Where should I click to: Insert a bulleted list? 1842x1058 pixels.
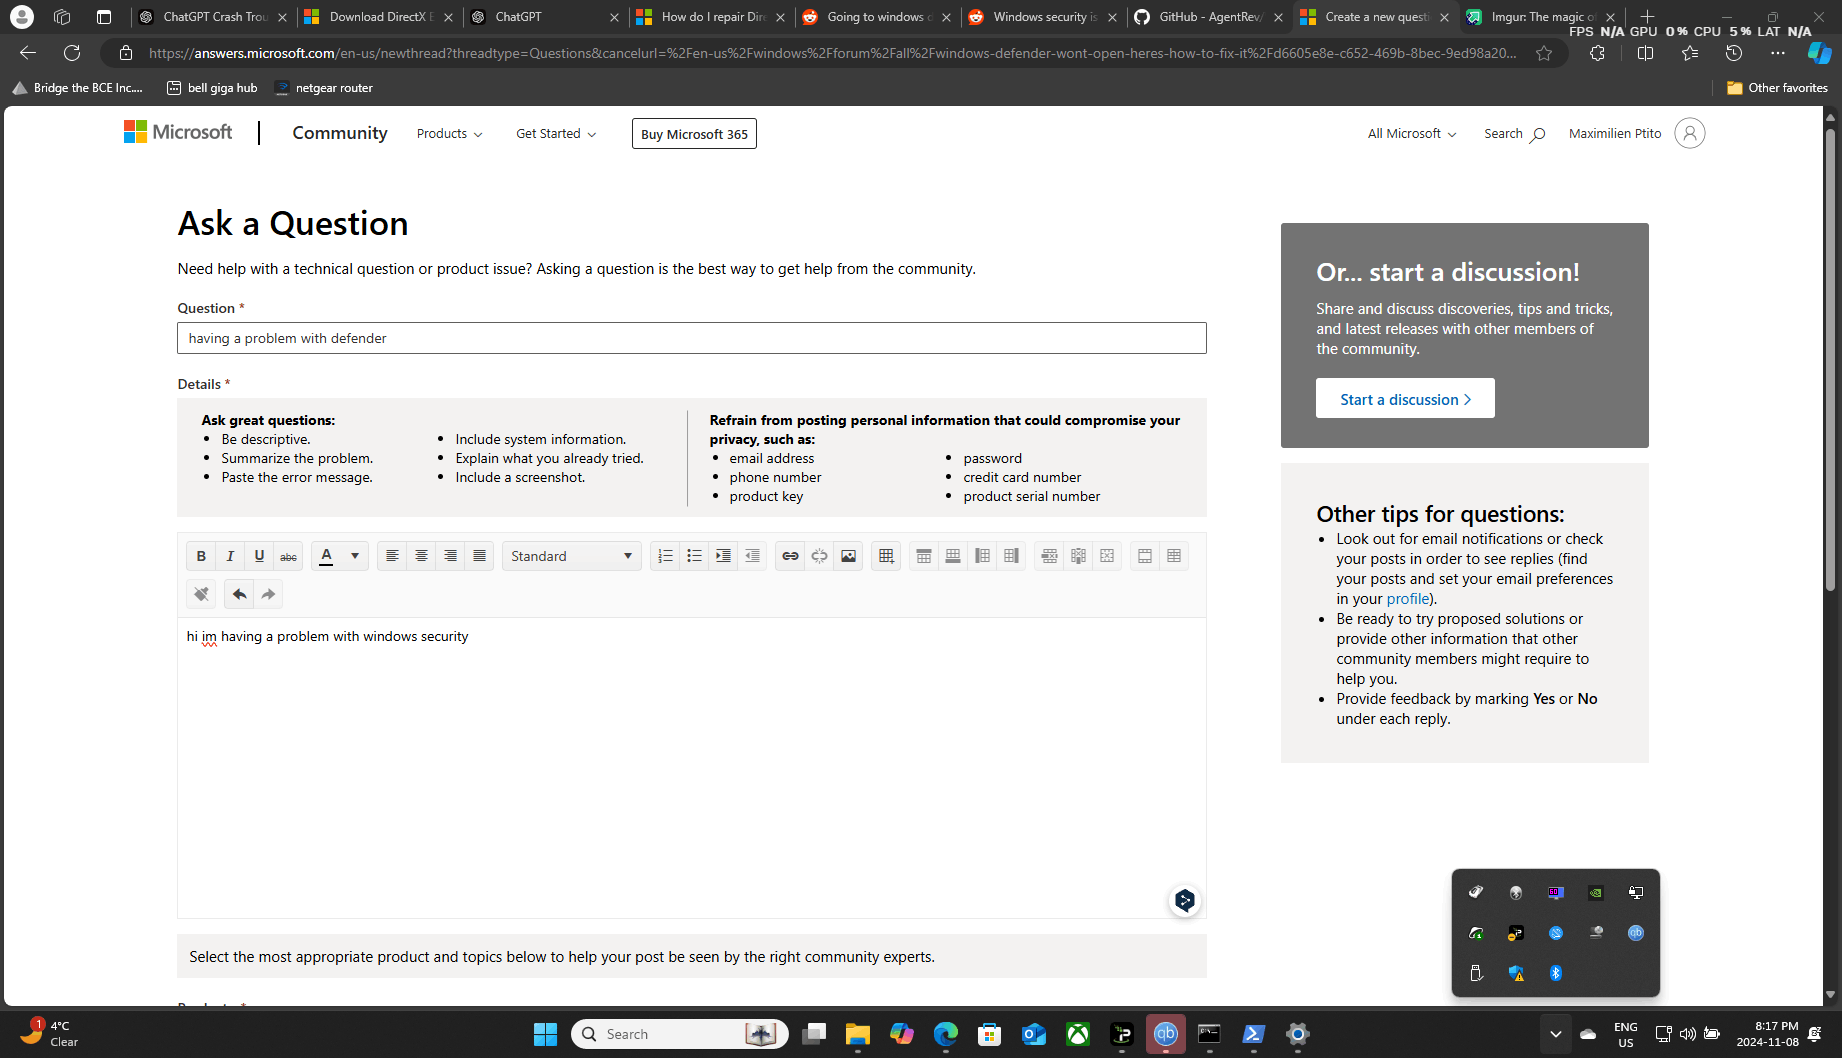click(x=694, y=556)
